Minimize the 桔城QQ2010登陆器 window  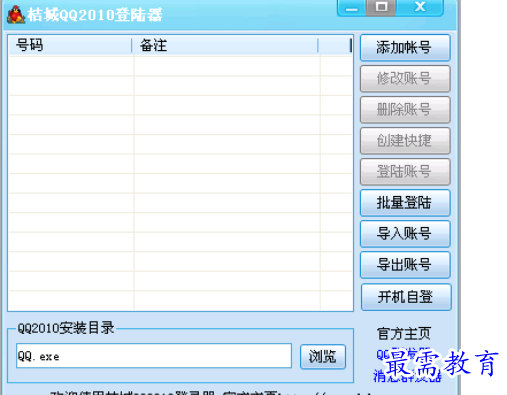[x=352, y=7]
